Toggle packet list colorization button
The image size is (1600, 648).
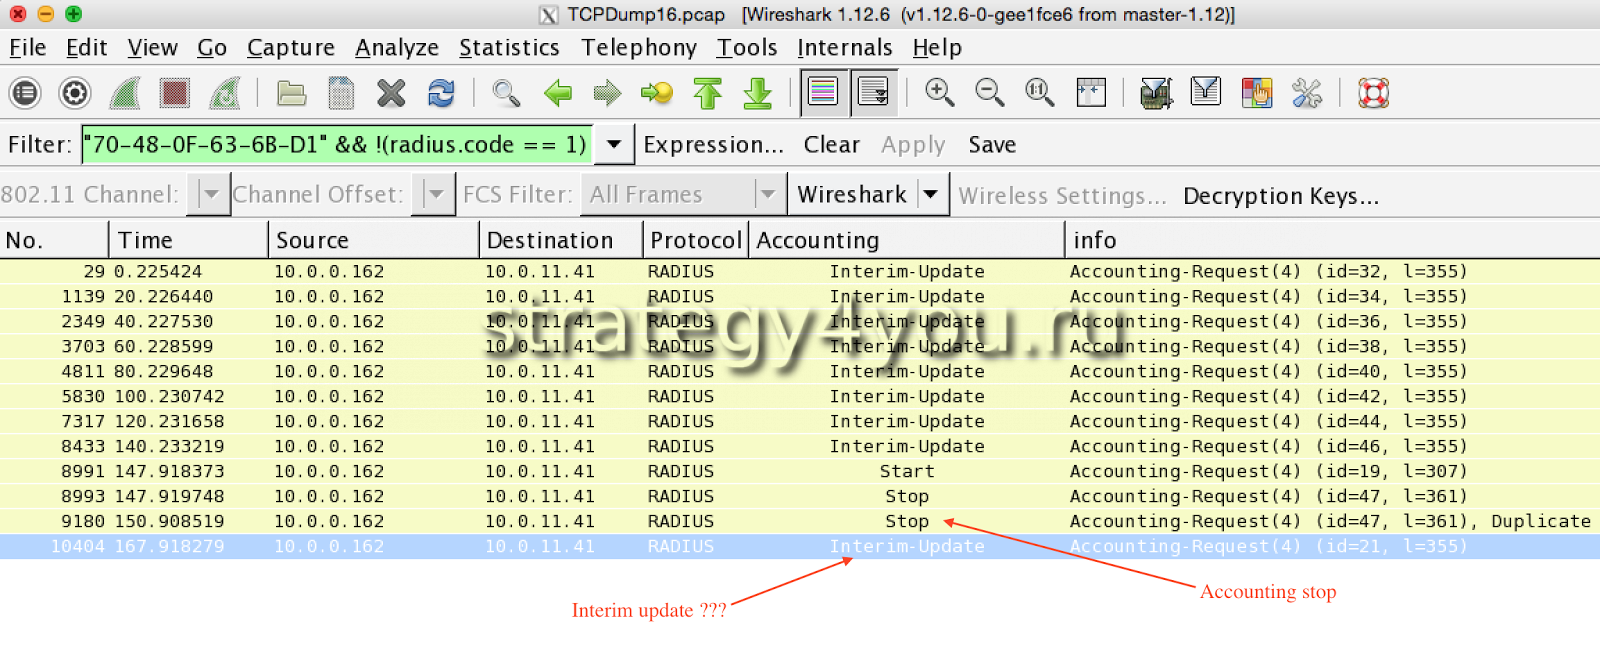pos(823,93)
